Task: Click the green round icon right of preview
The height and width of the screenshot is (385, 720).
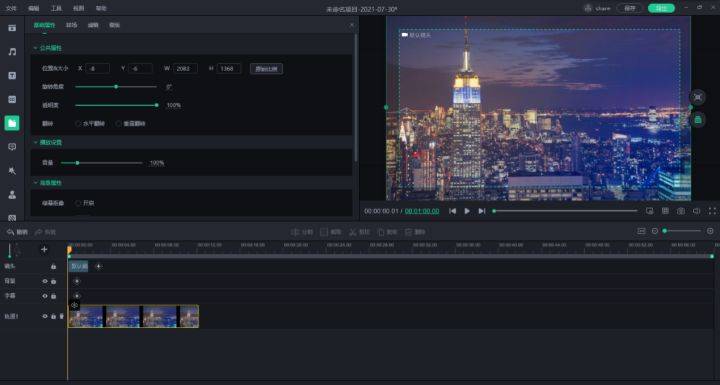Action: 698,120
